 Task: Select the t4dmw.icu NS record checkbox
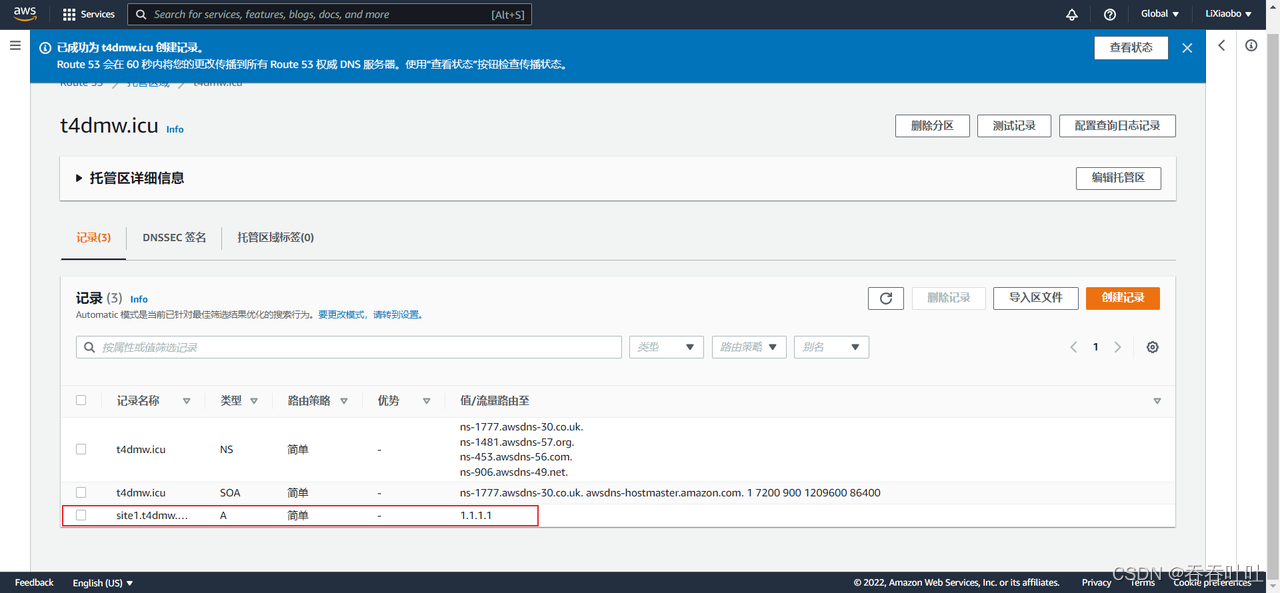click(x=81, y=449)
